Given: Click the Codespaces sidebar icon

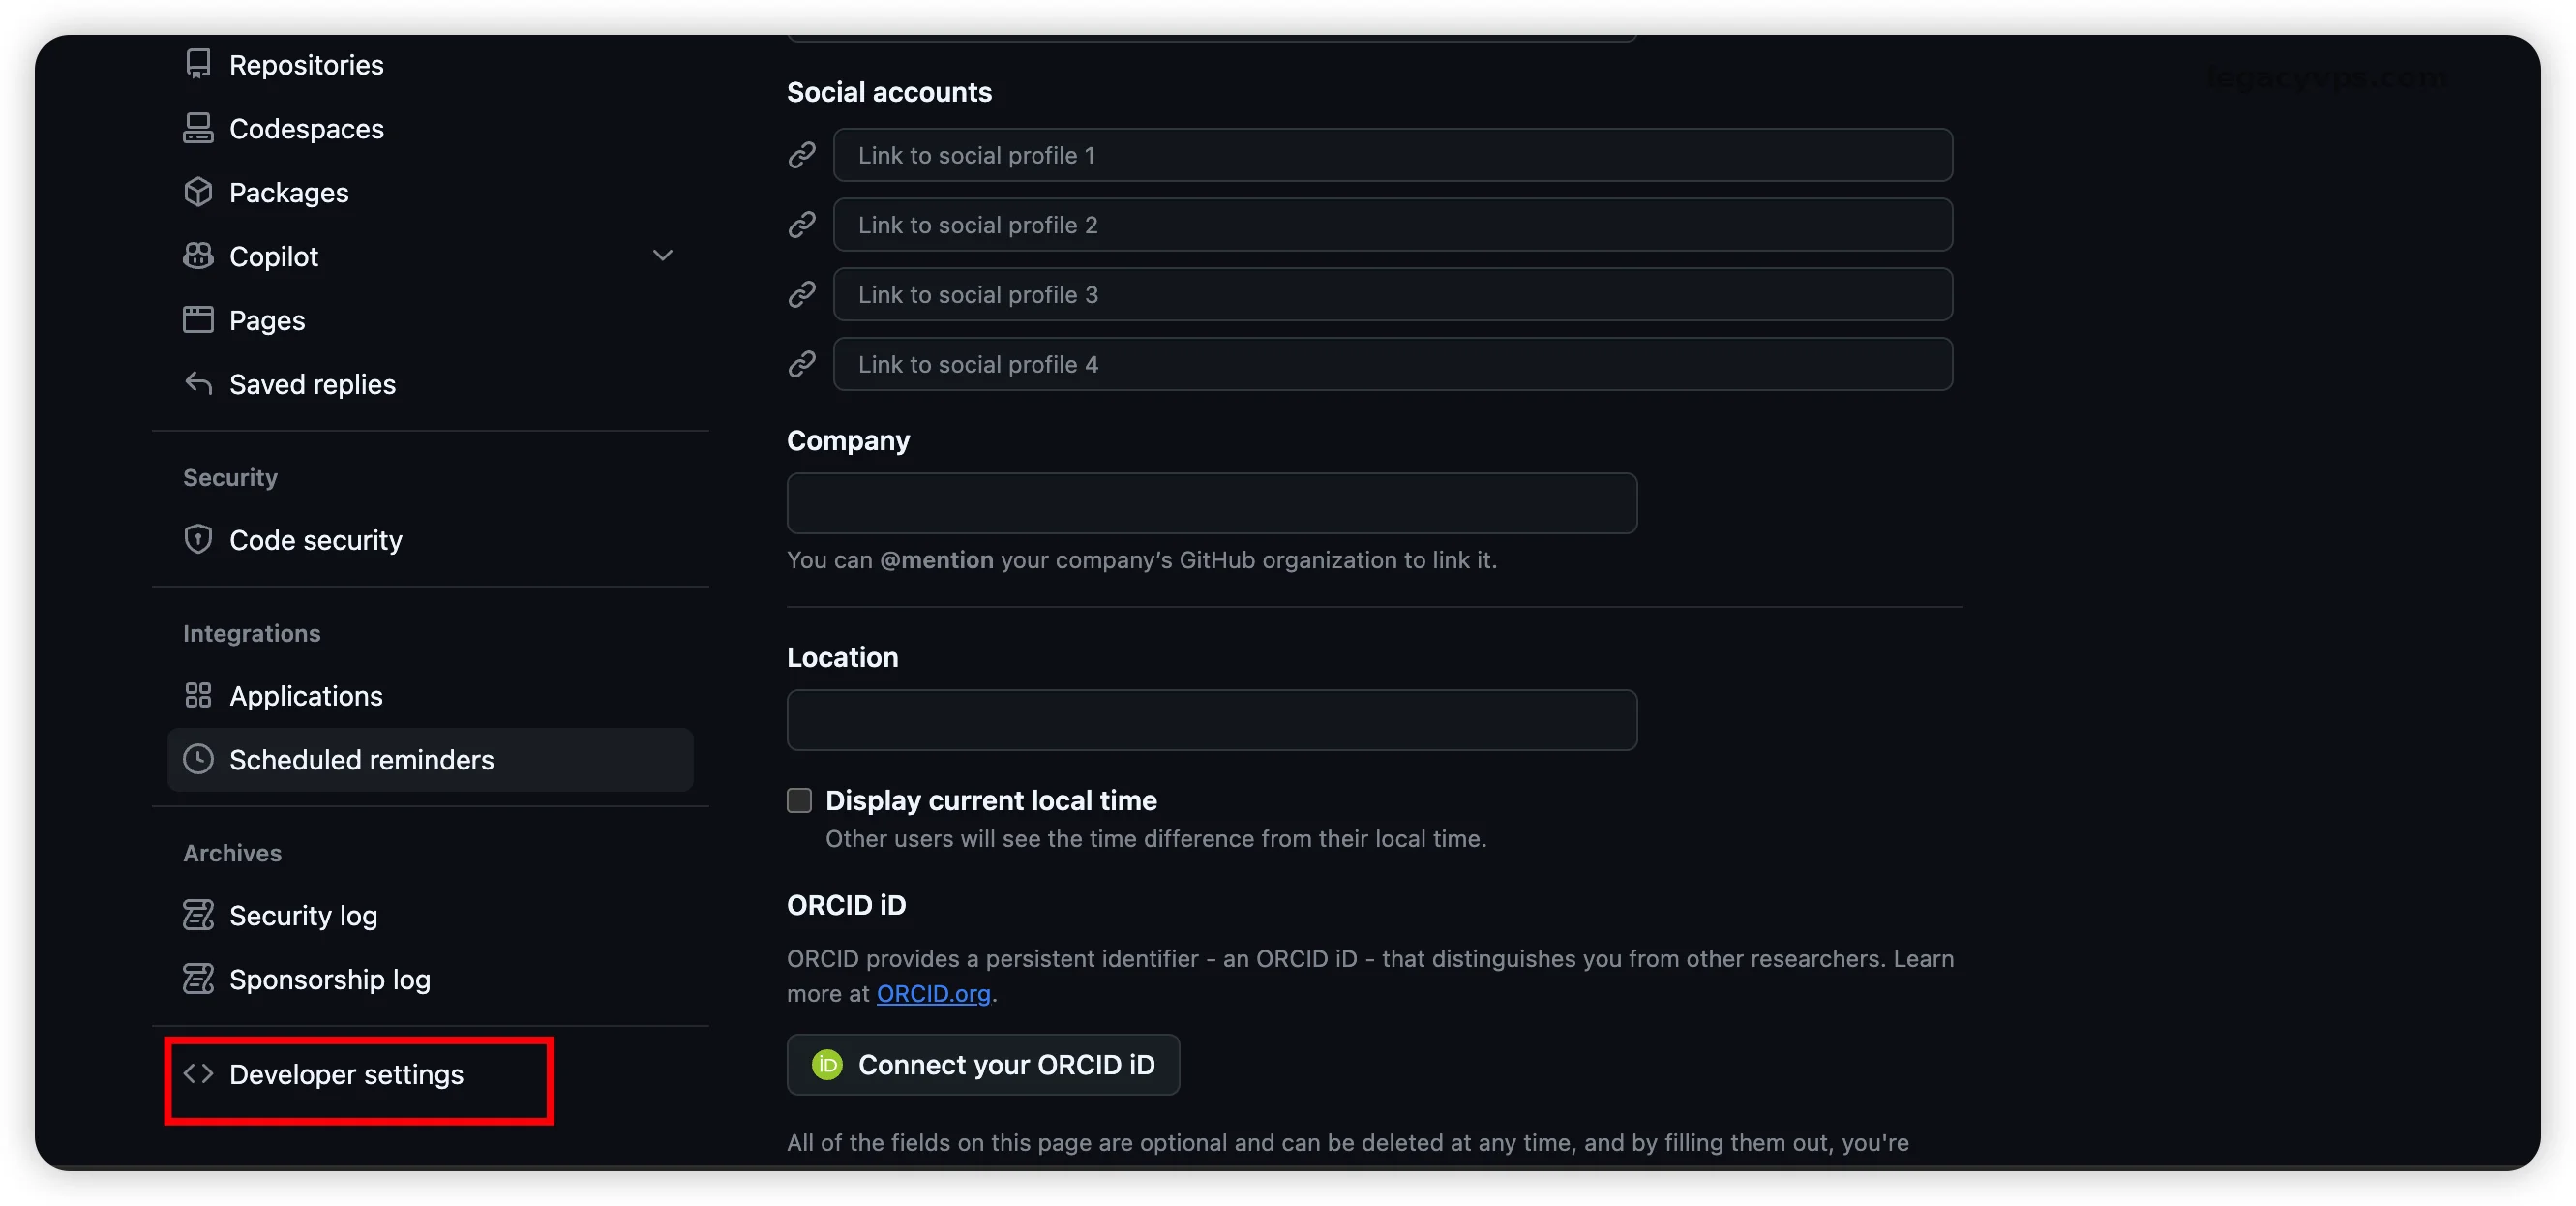Looking at the screenshot, I should [198, 128].
